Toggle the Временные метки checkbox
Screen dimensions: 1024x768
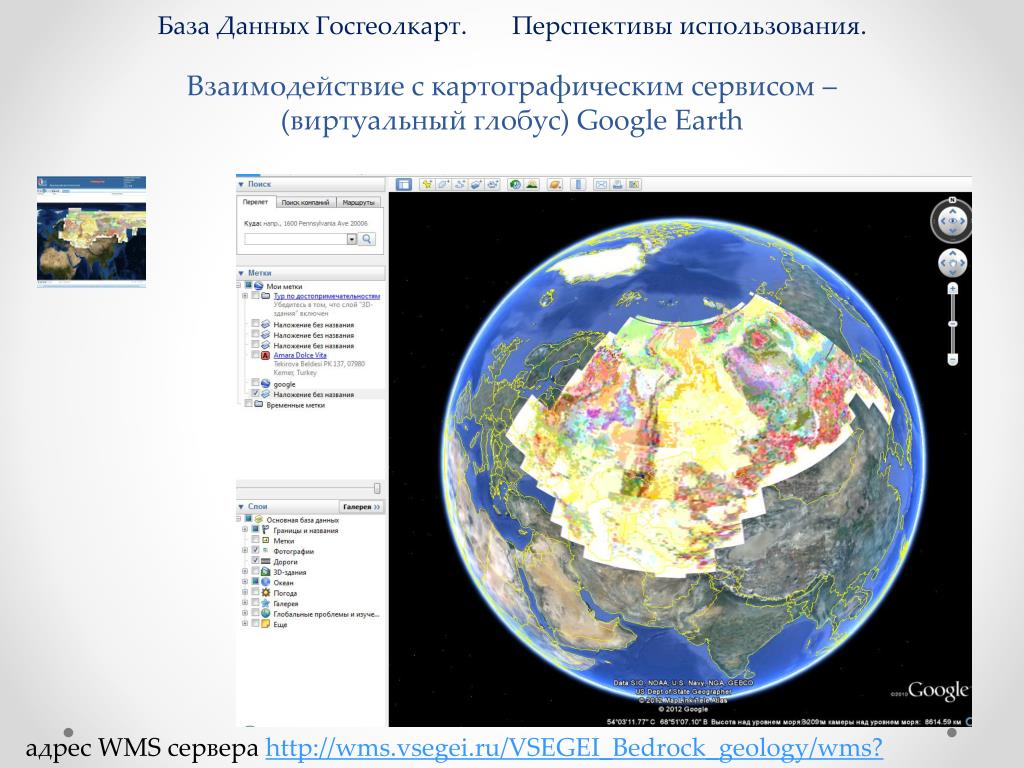tap(248, 404)
